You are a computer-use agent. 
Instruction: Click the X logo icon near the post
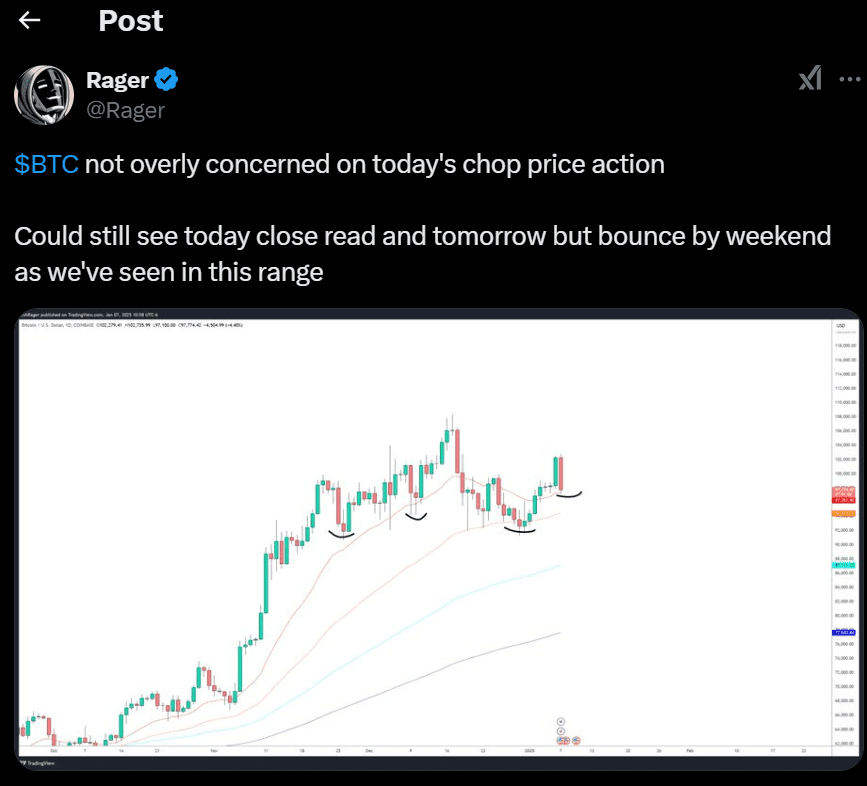(810, 77)
